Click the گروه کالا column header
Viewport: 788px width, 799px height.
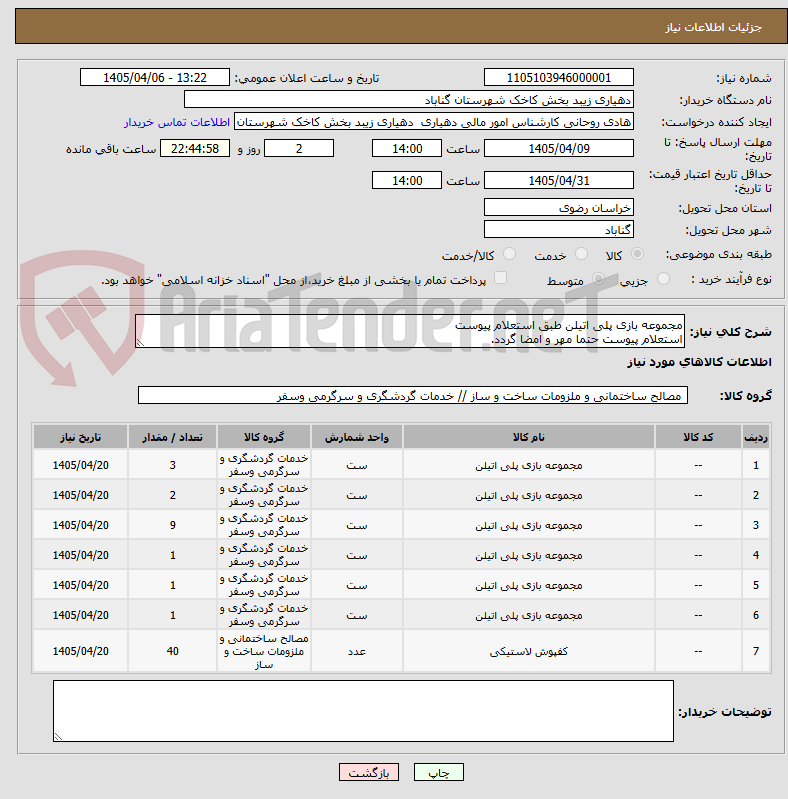[264, 437]
